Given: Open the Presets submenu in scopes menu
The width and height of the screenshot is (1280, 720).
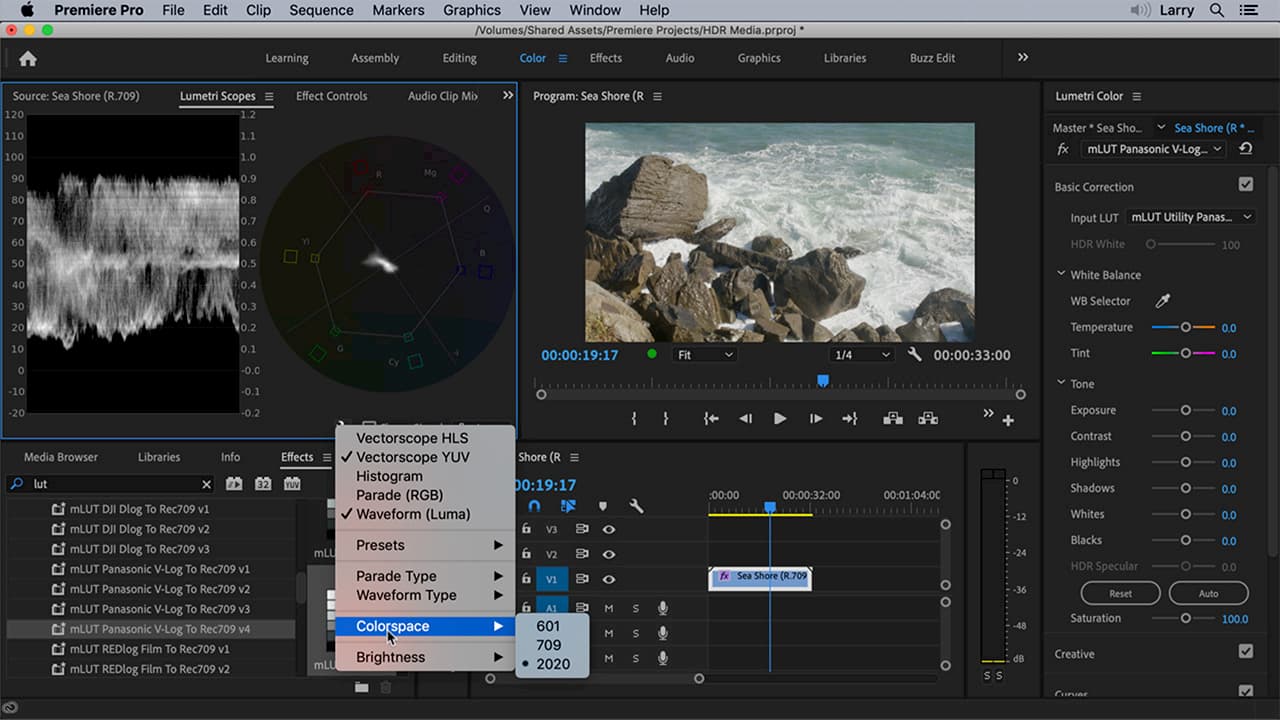Looking at the screenshot, I should [x=380, y=545].
